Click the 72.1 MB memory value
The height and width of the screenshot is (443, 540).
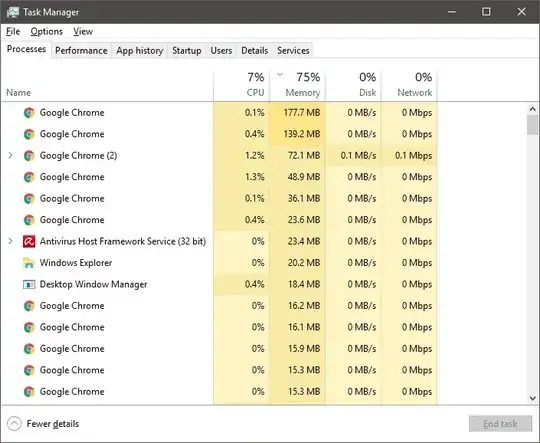pos(304,156)
